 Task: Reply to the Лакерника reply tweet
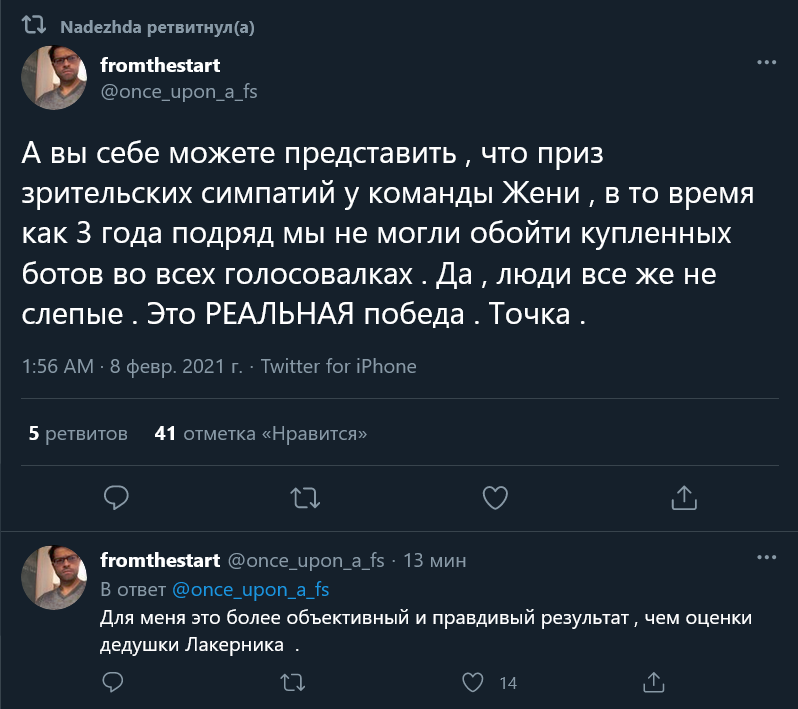pyautogui.click(x=114, y=683)
